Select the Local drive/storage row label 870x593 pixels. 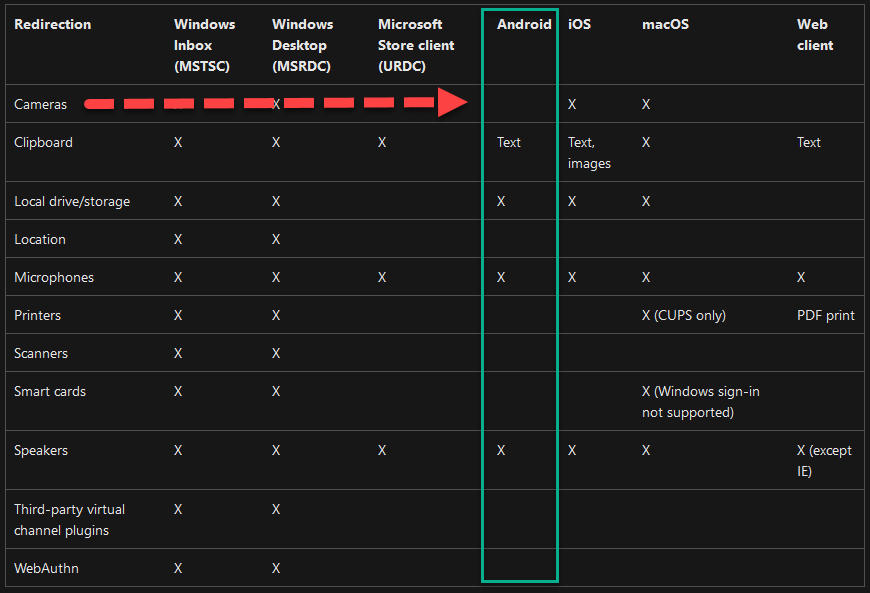(72, 201)
